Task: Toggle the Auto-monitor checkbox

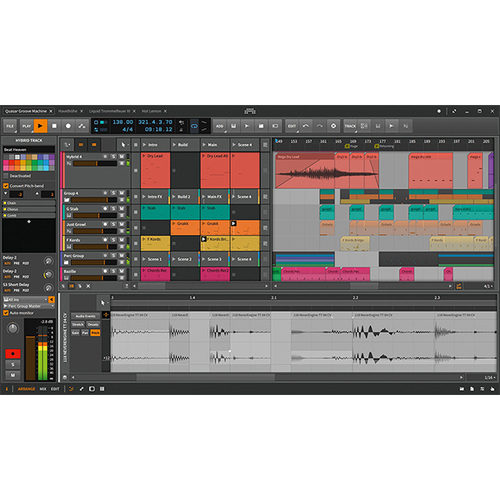Action: (x=6, y=313)
